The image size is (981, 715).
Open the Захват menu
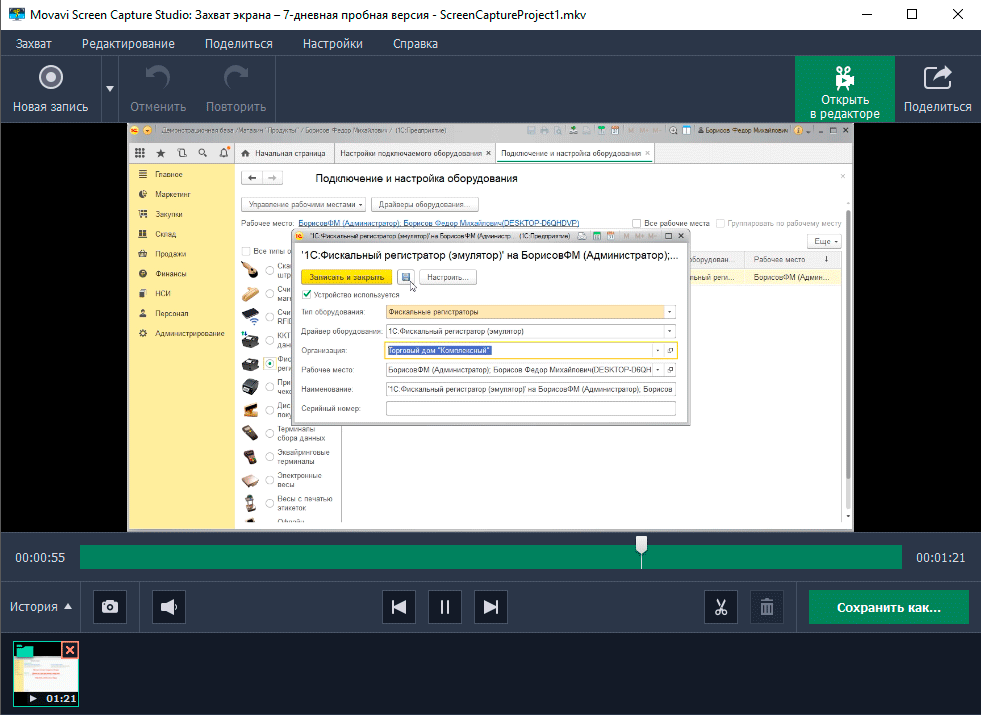[33, 43]
